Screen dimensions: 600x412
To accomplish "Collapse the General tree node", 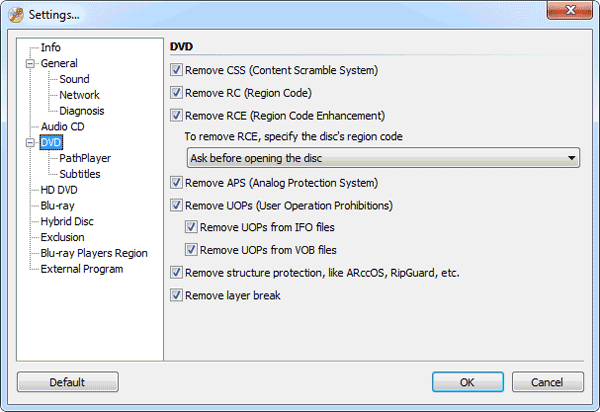I will pyautogui.click(x=30, y=63).
